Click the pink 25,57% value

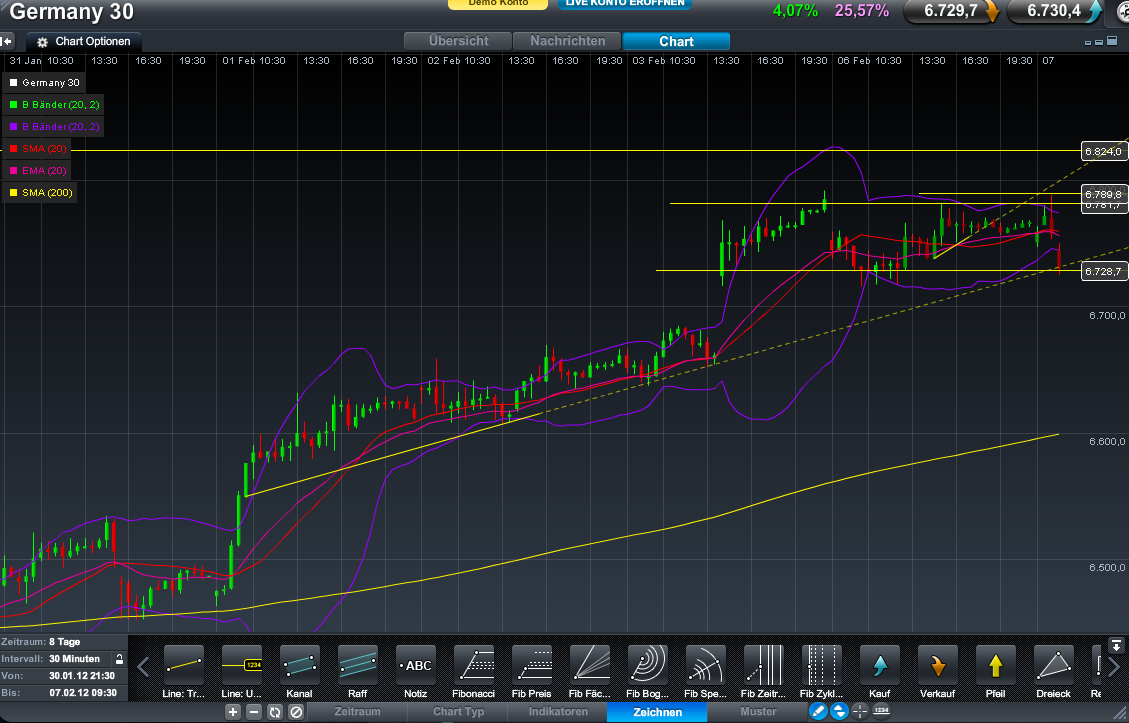[861, 11]
